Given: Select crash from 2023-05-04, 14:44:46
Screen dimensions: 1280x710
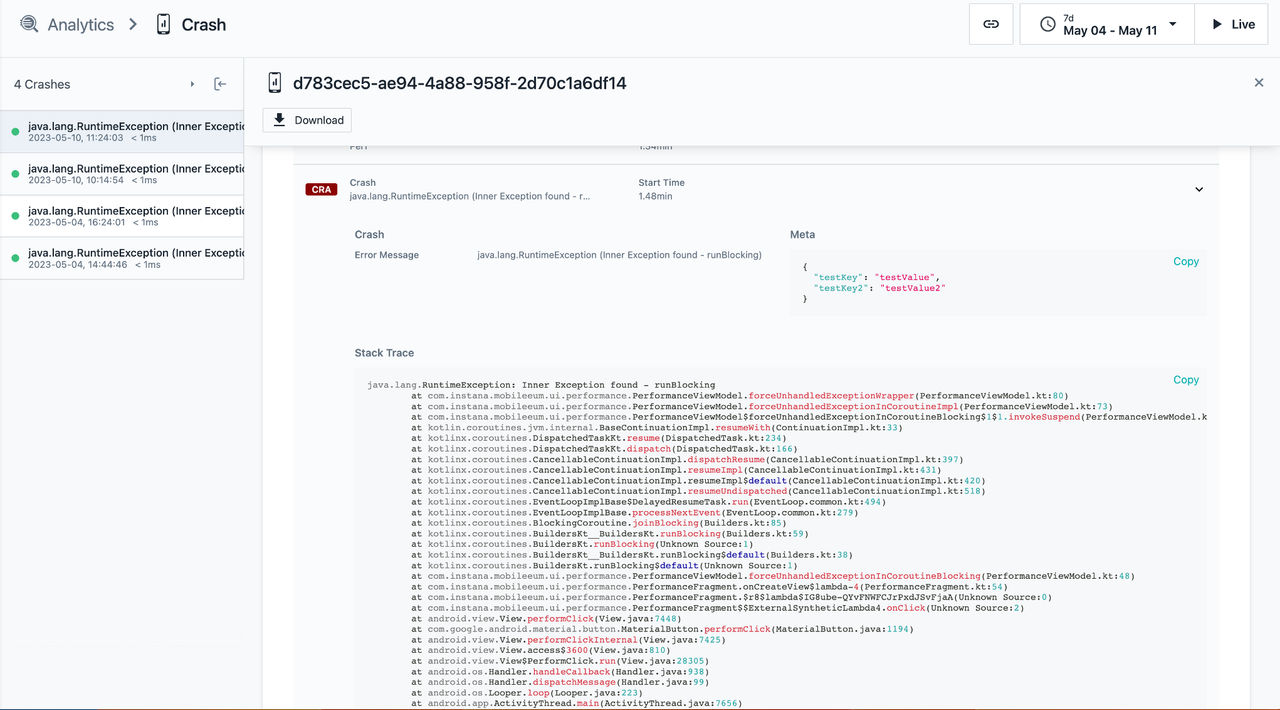Looking at the screenshot, I should click(x=122, y=258).
